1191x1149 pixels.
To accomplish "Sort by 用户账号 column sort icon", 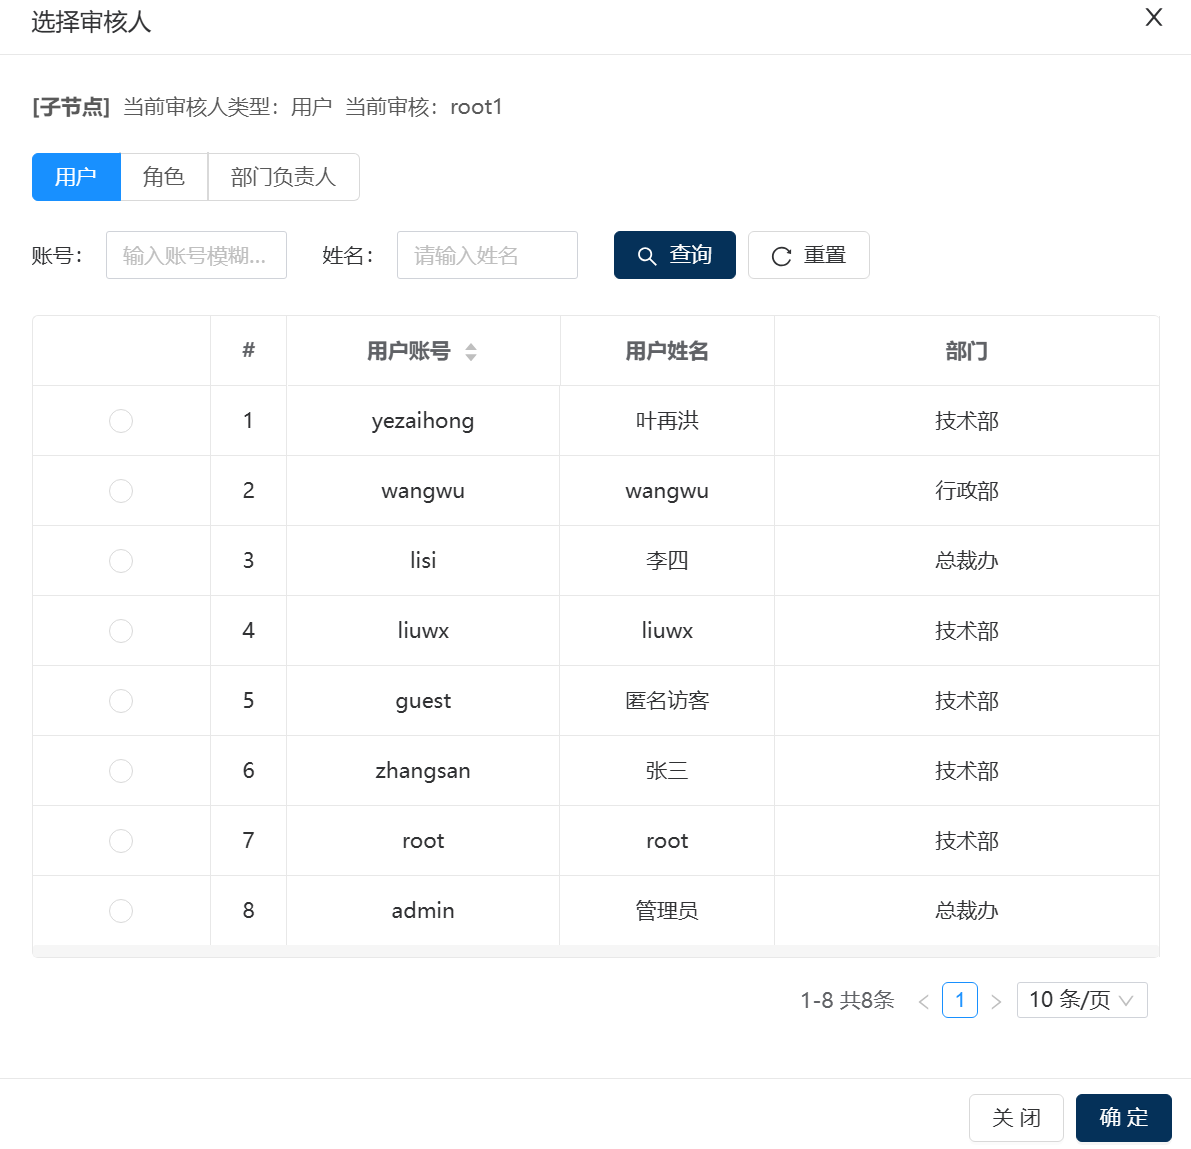I will [x=471, y=352].
